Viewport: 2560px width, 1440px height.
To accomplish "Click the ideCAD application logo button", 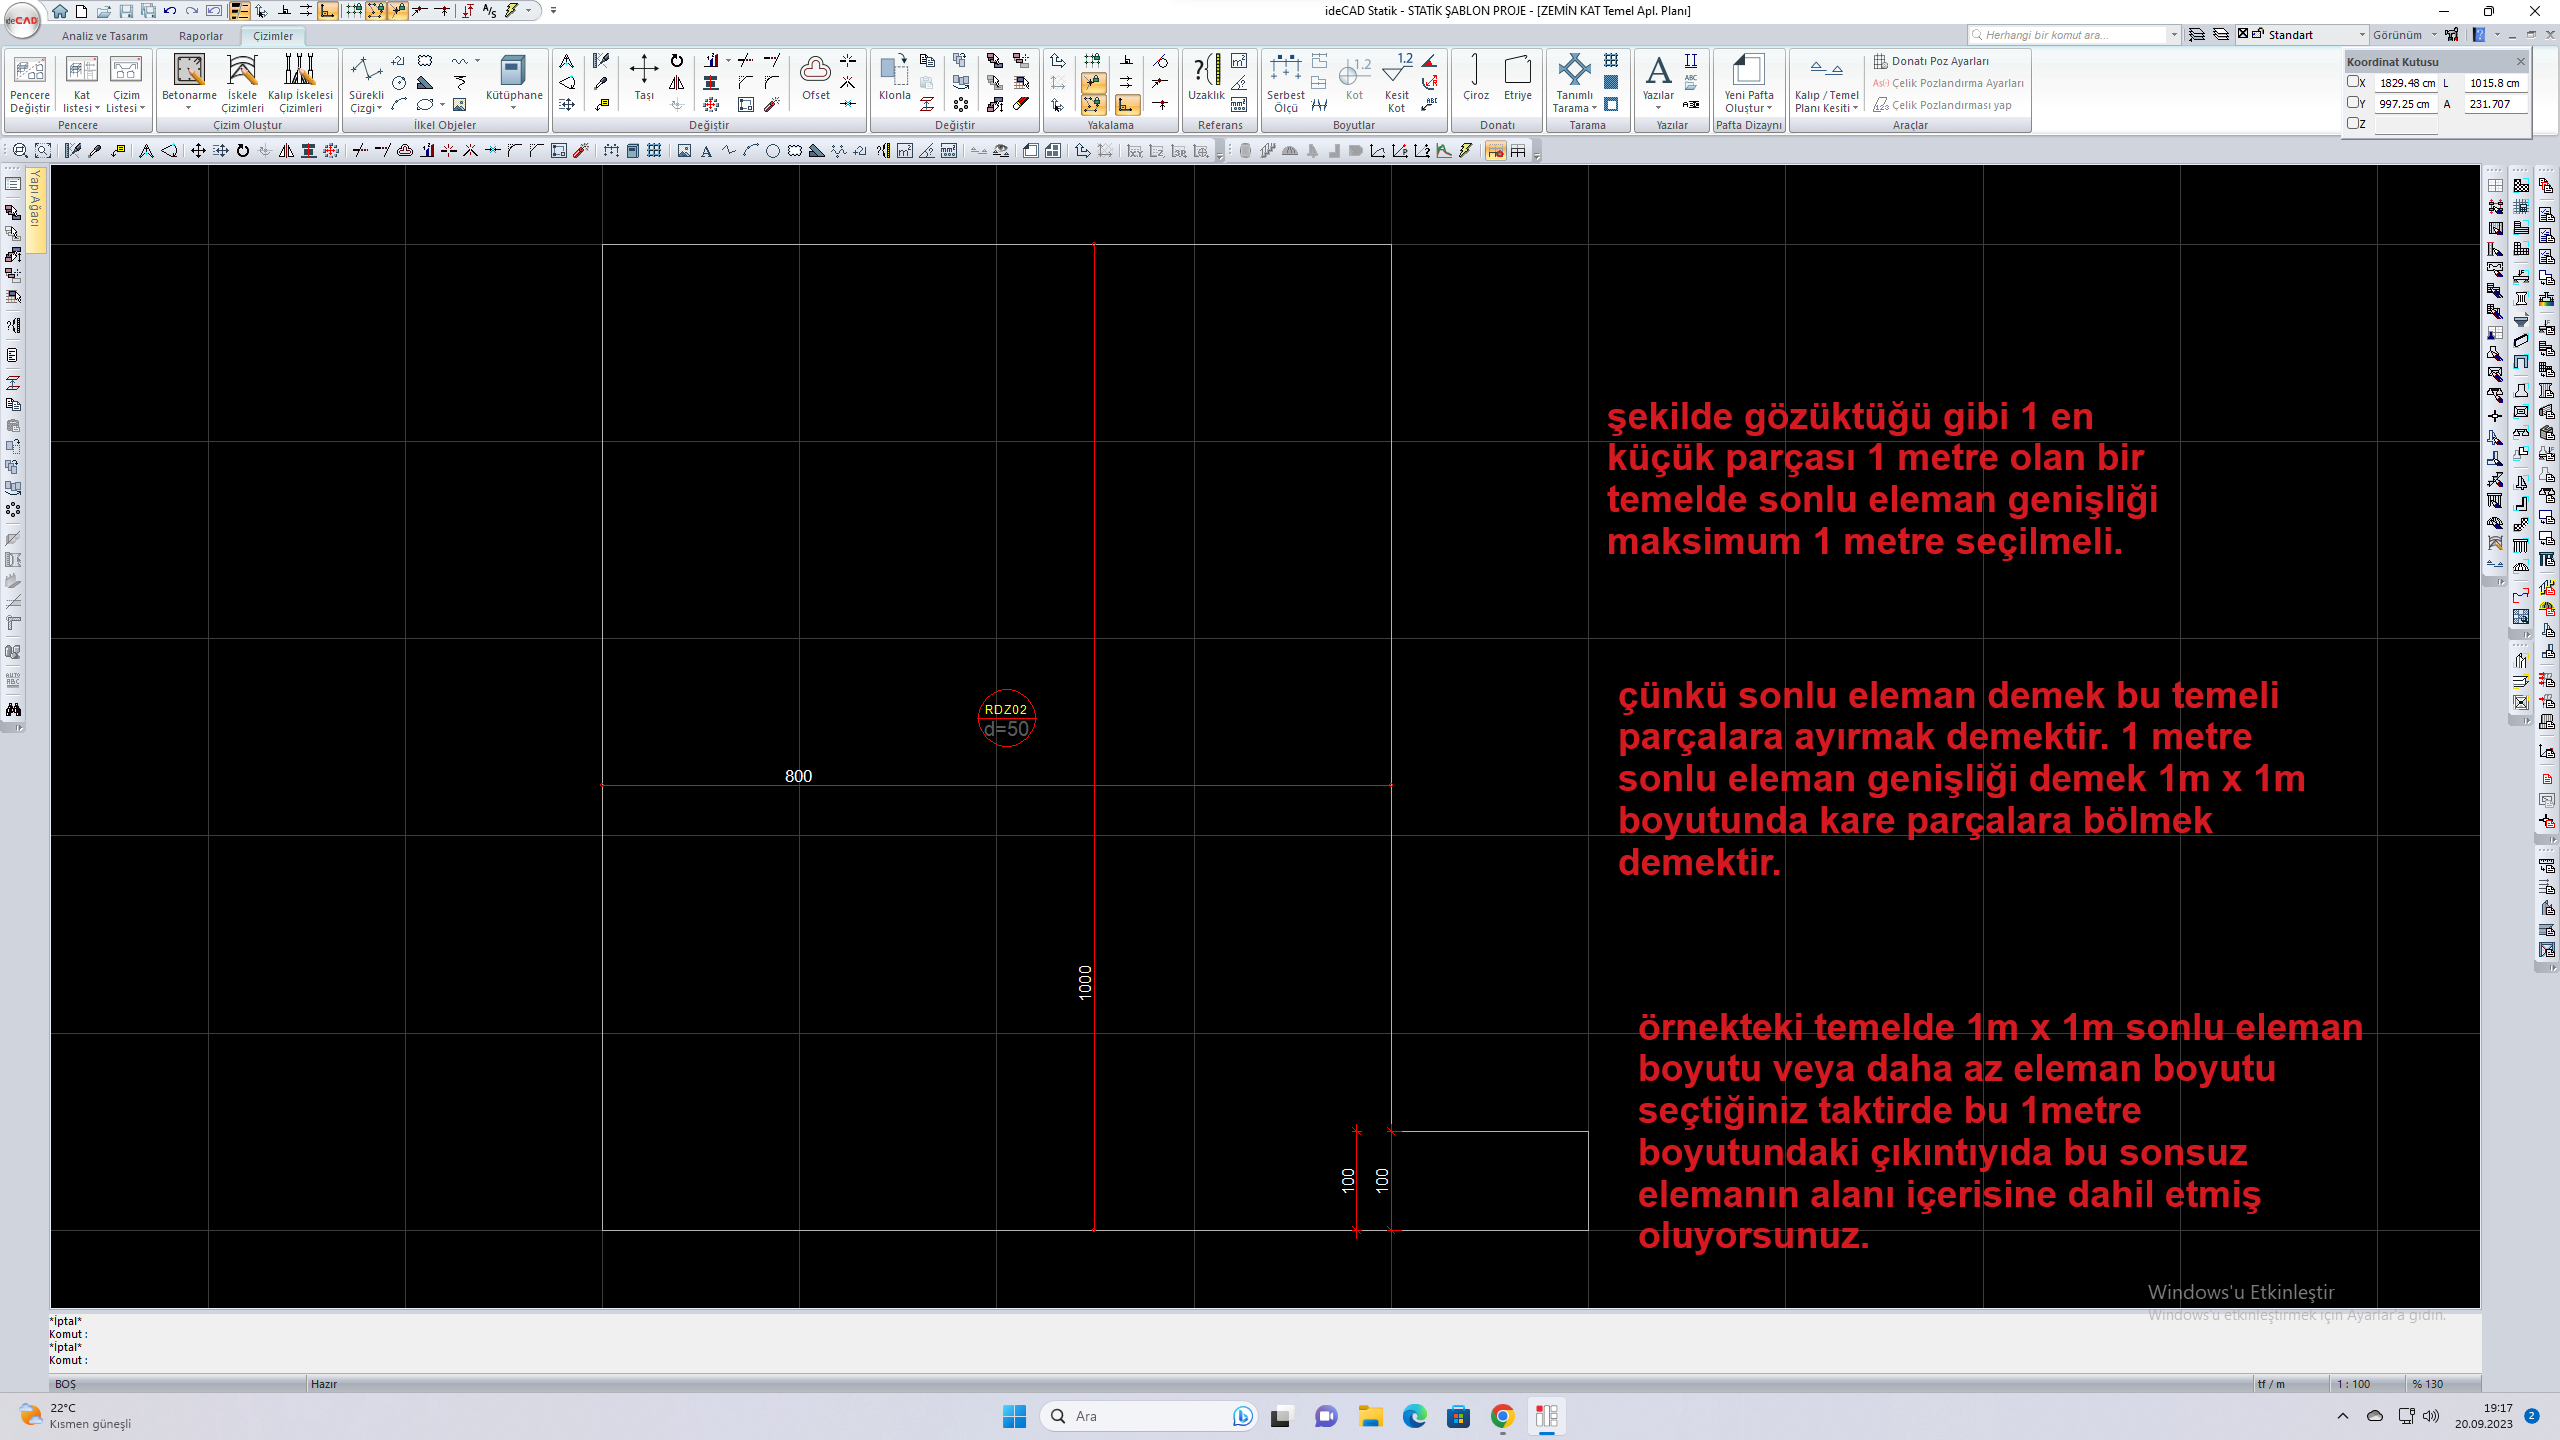I will 22,20.
